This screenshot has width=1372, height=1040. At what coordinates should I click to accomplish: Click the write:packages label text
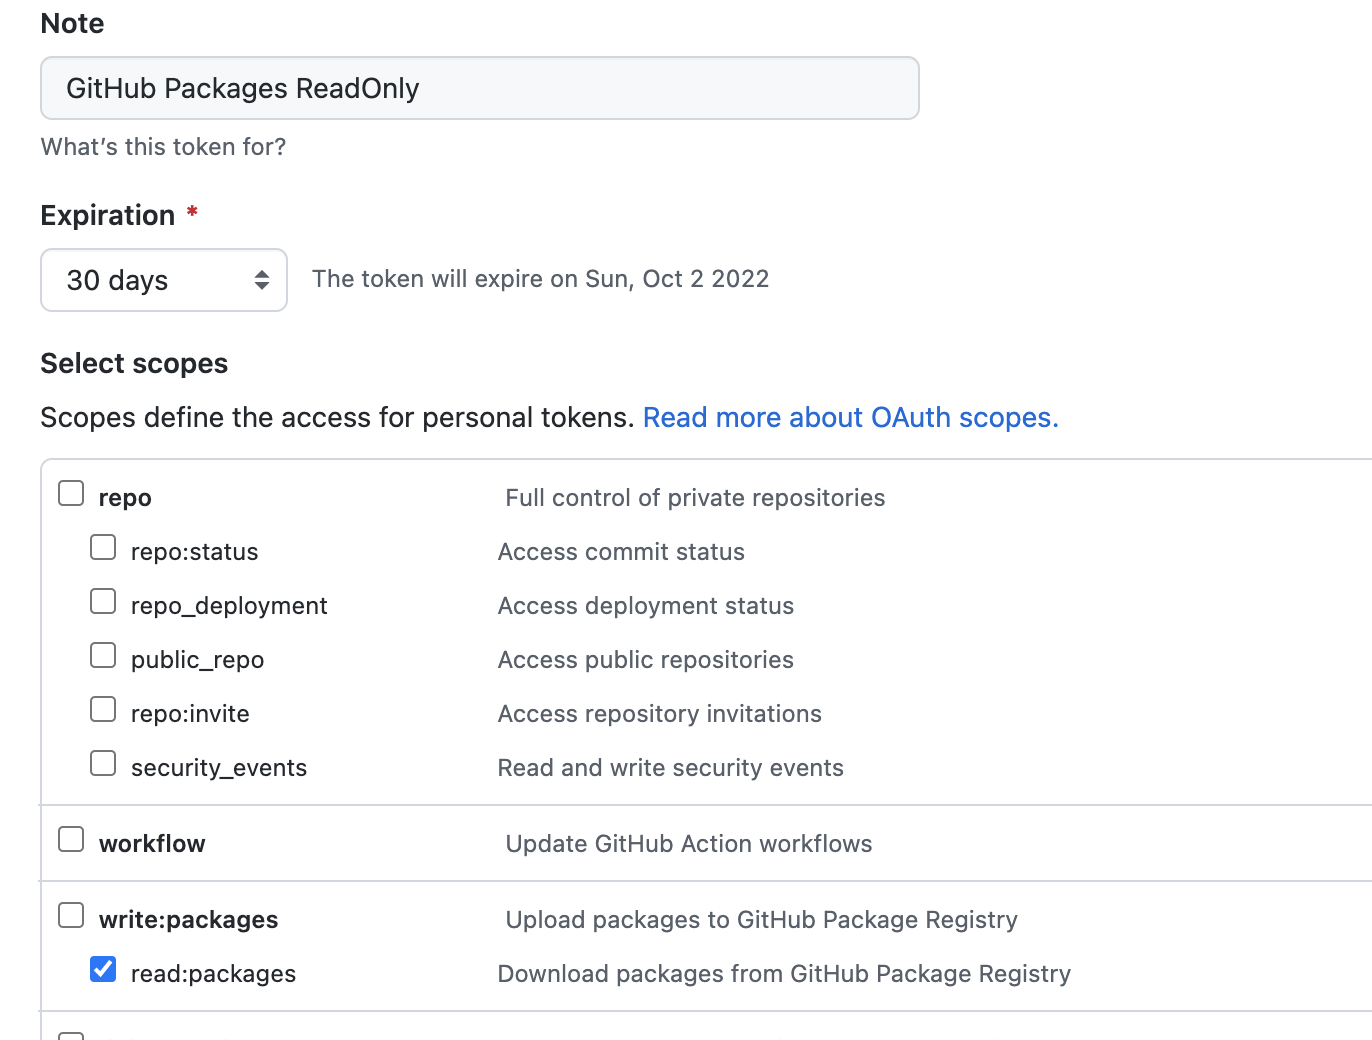pos(188,920)
